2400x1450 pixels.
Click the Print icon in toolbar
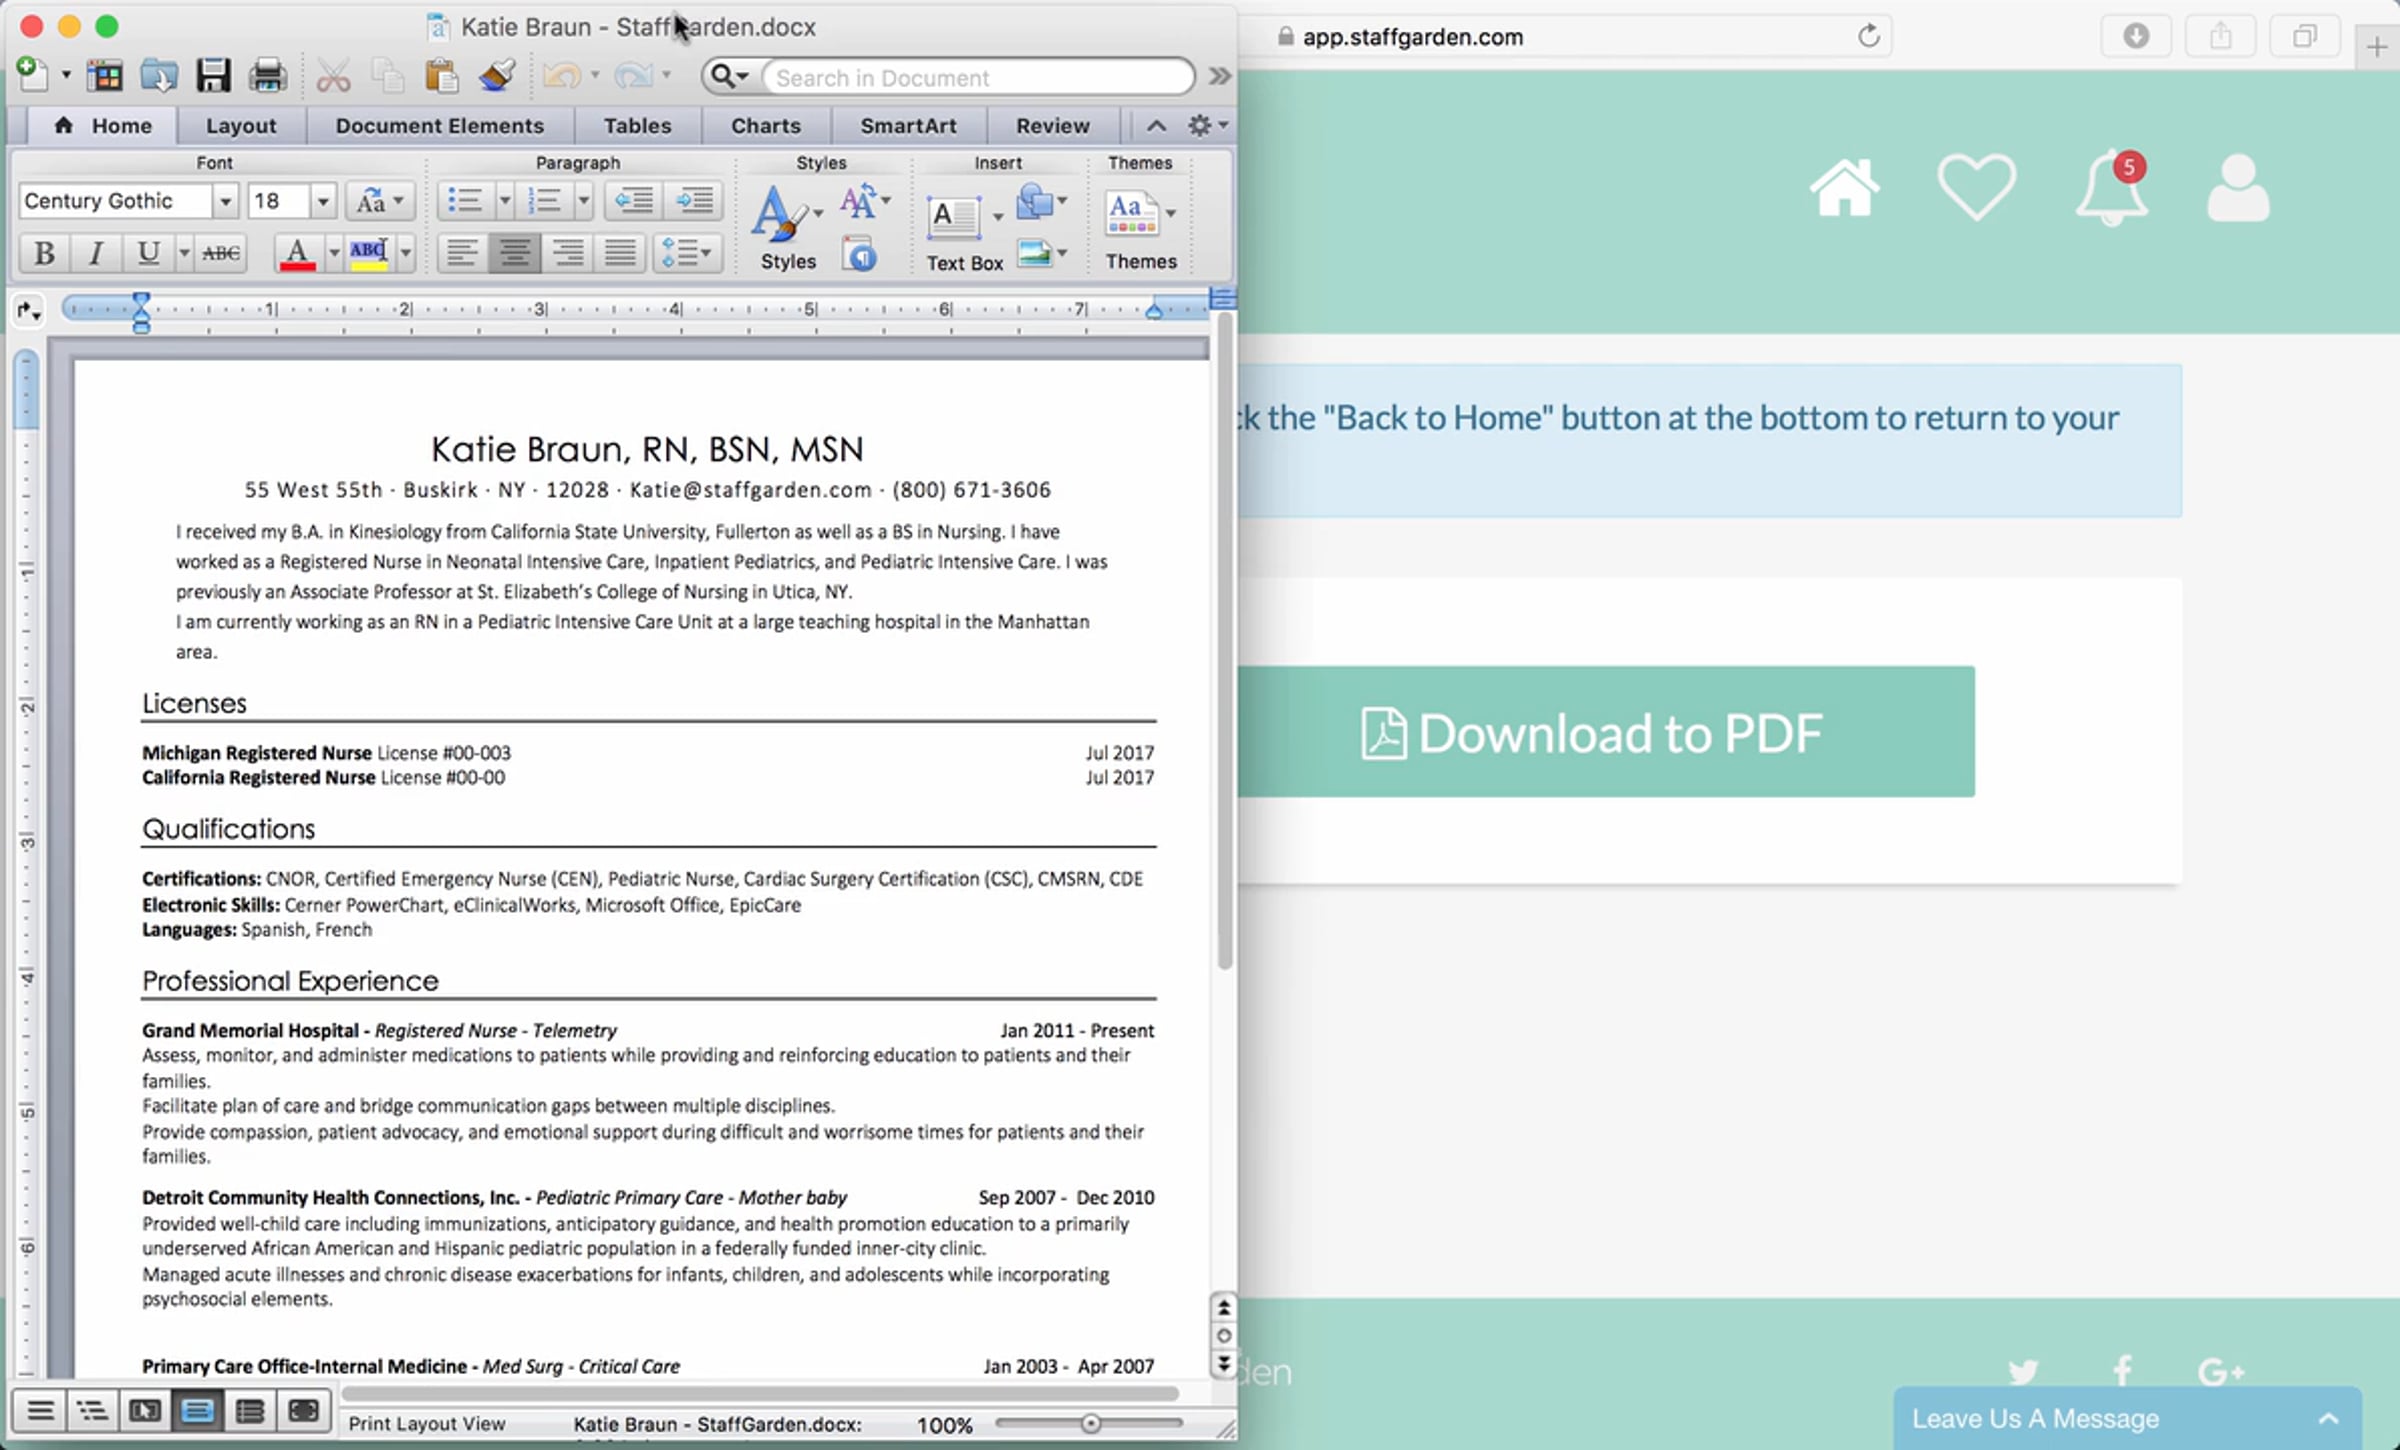click(x=267, y=76)
